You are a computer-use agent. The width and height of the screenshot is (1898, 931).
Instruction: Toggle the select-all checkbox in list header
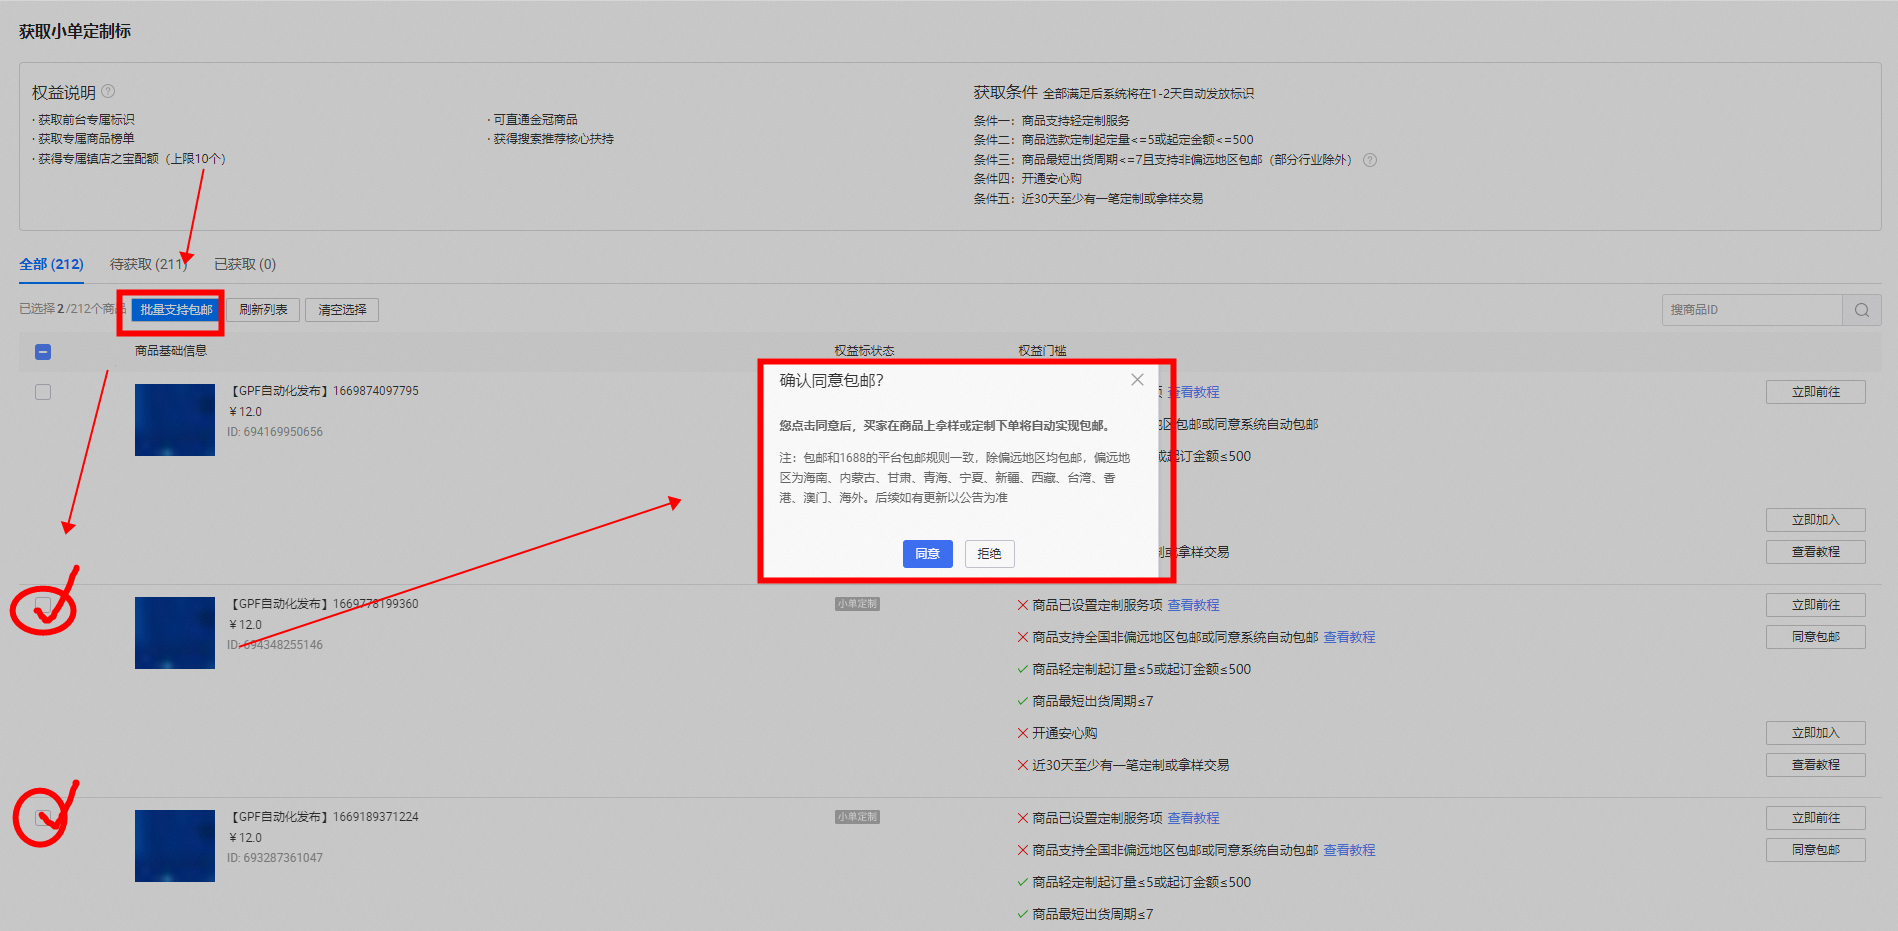pyautogui.click(x=41, y=351)
